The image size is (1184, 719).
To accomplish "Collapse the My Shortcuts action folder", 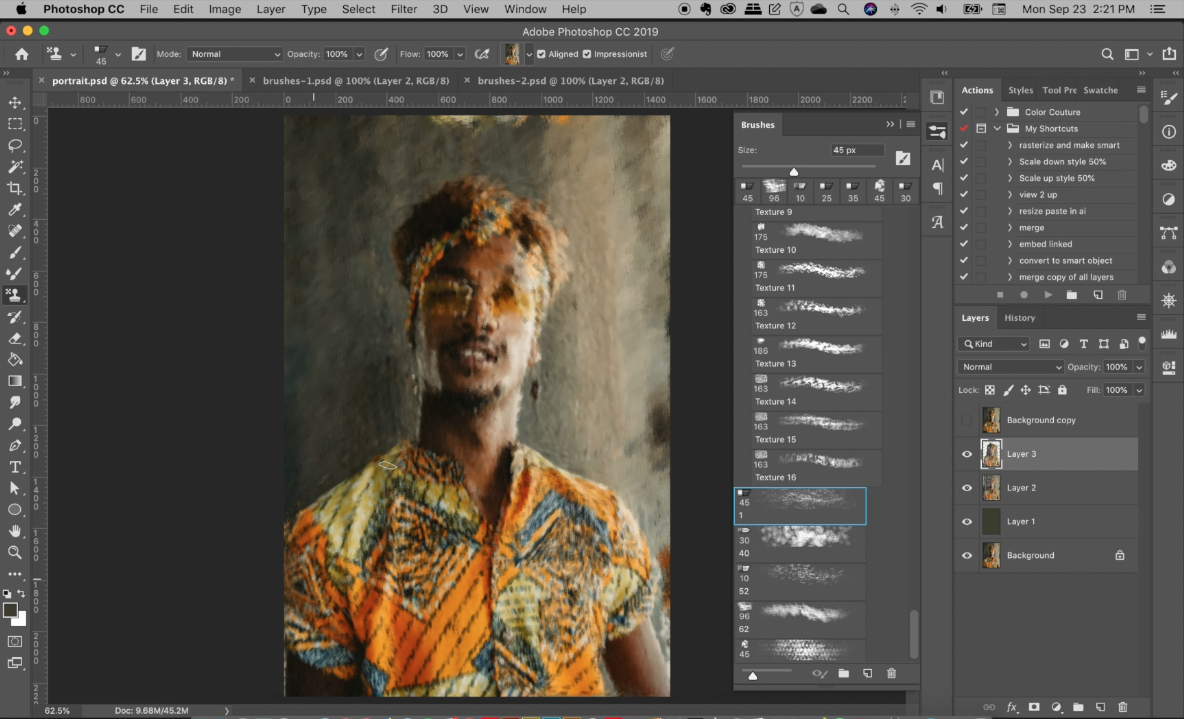I will [x=997, y=128].
